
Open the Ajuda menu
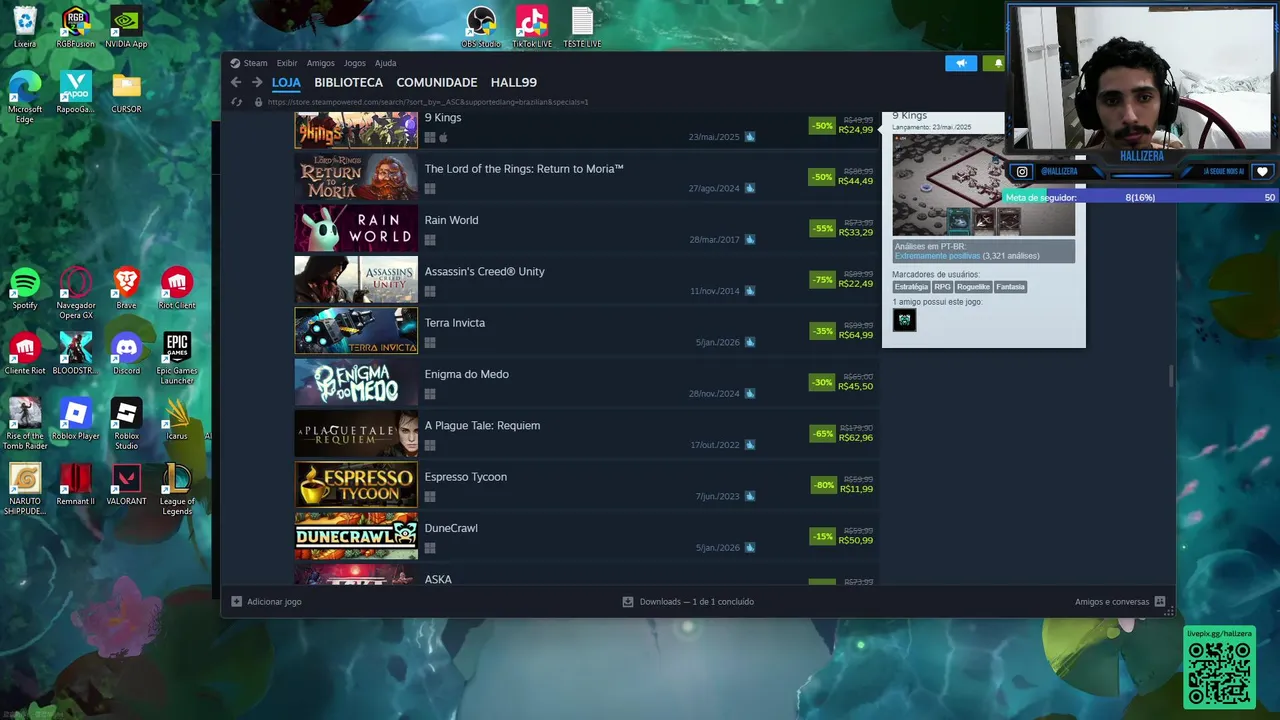click(385, 63)
